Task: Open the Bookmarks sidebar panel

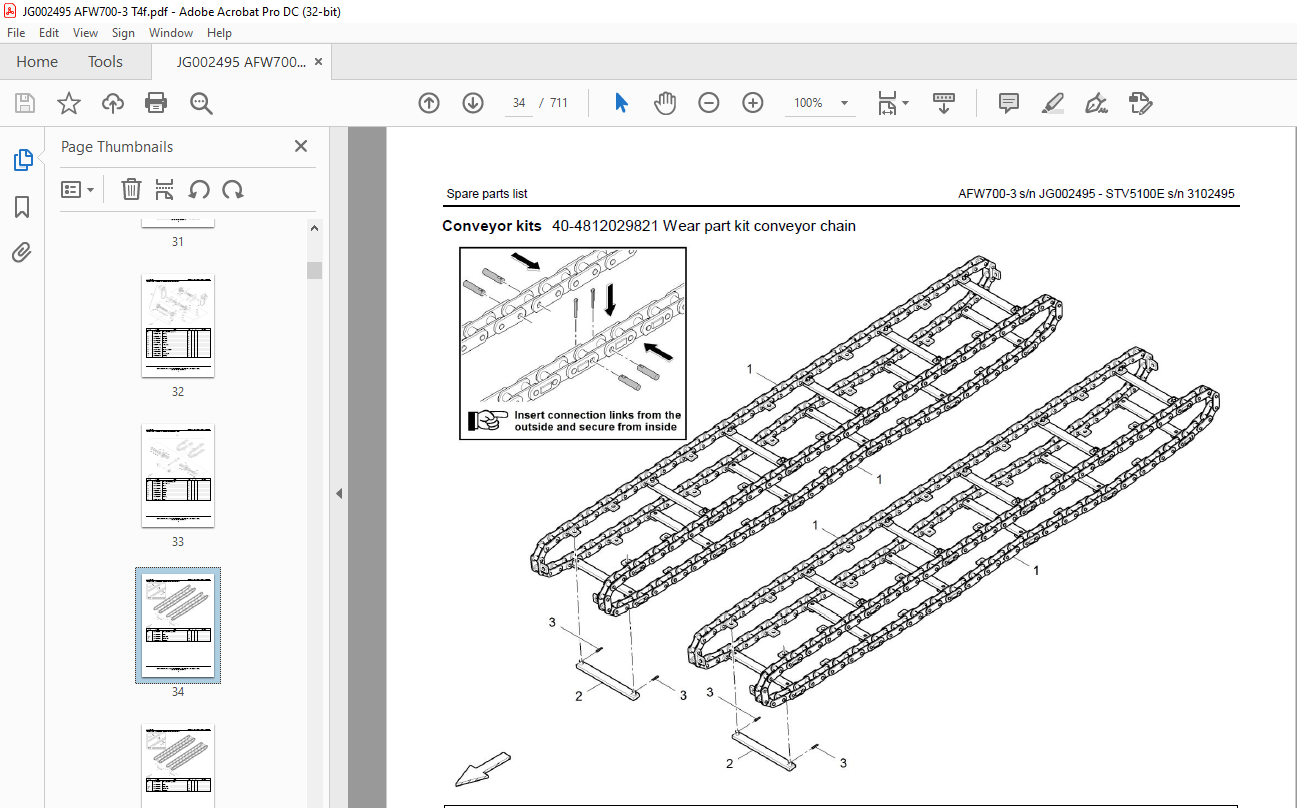Action: [22, 207]
